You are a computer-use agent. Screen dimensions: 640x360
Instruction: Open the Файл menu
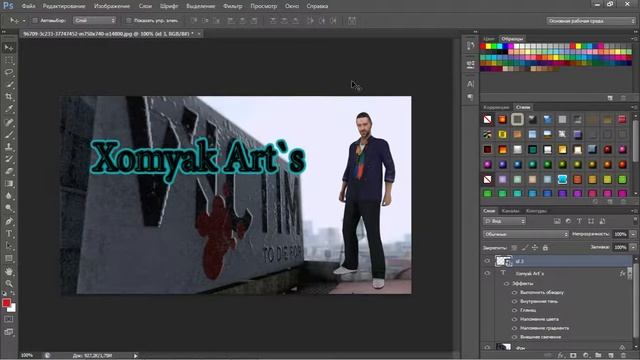tap(28, 6)
